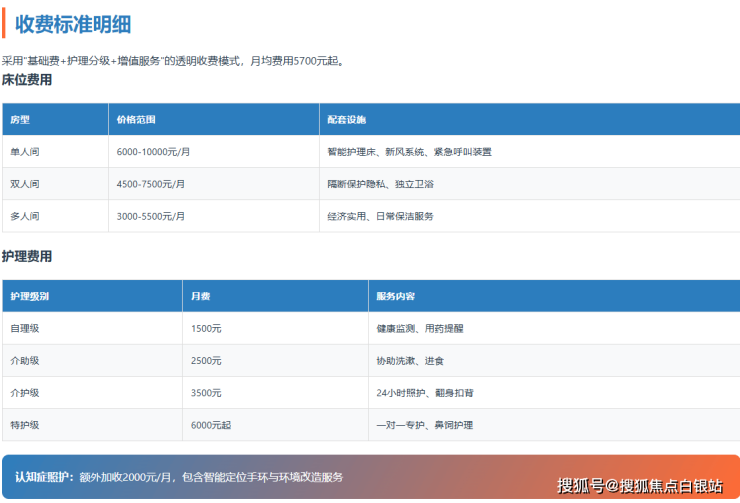
Task: Click the 配套设施 column header
Action: click(x=346, y=120)
